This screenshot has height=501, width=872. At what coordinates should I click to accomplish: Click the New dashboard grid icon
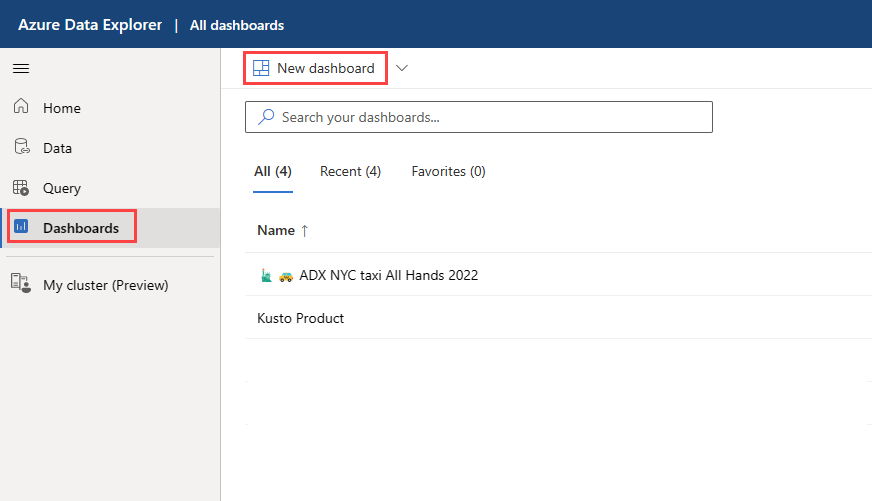(x=261, y=68)
